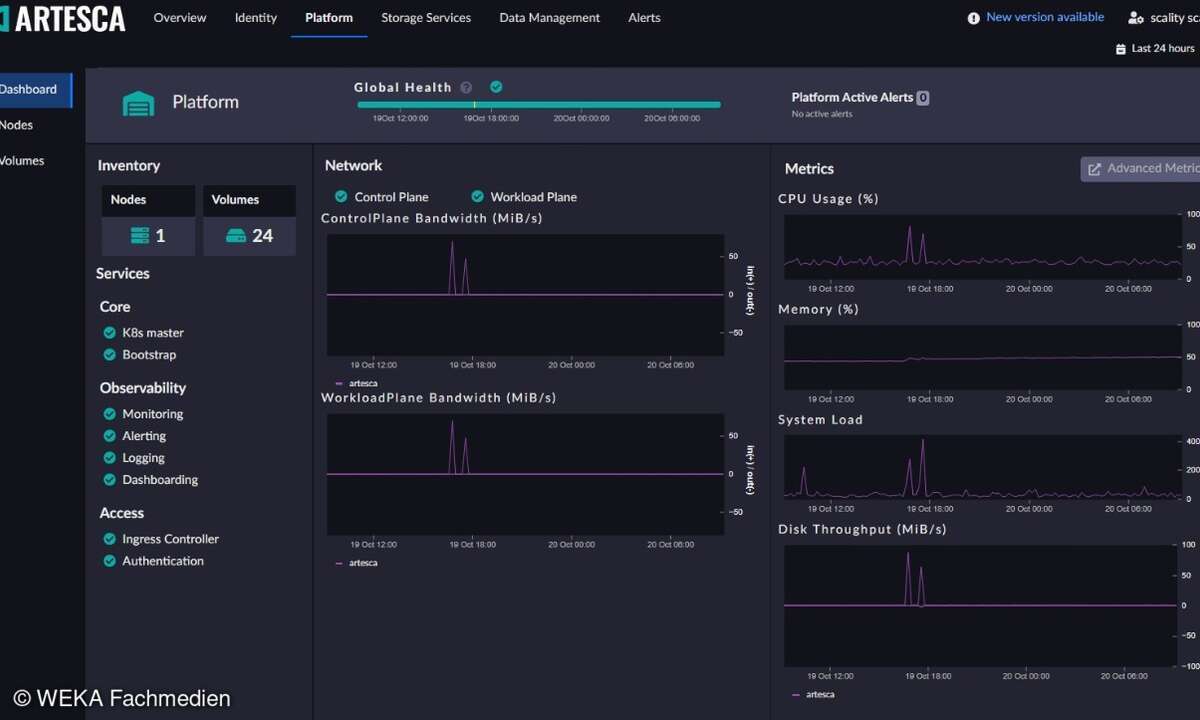This screenshot has height=720, width=1200.
Task: Click the marker on the Global Health bar
Action: pos(475,104)
